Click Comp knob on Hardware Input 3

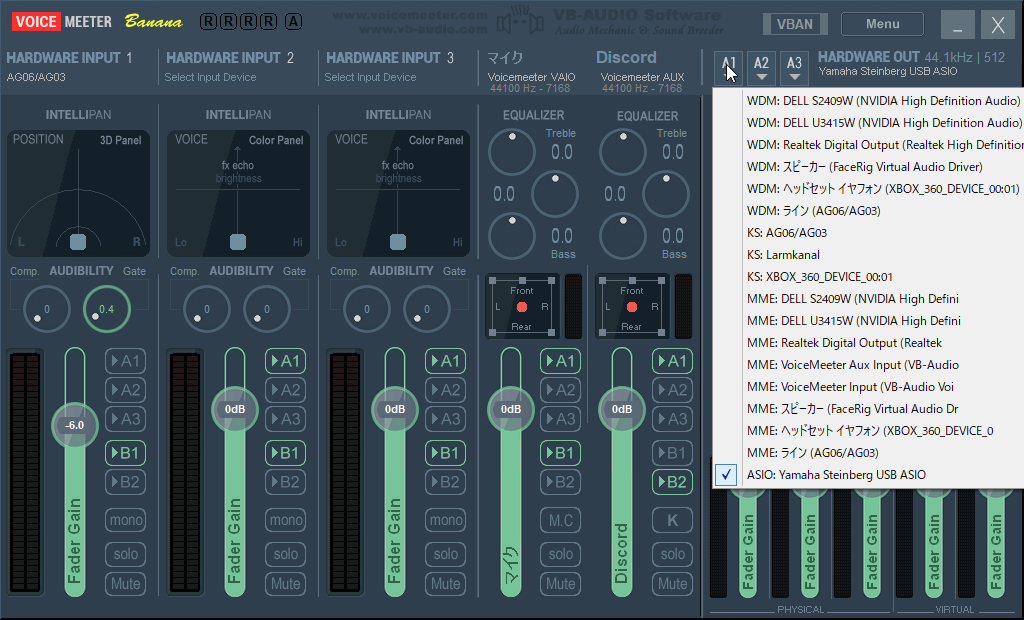tap(366, 309)
